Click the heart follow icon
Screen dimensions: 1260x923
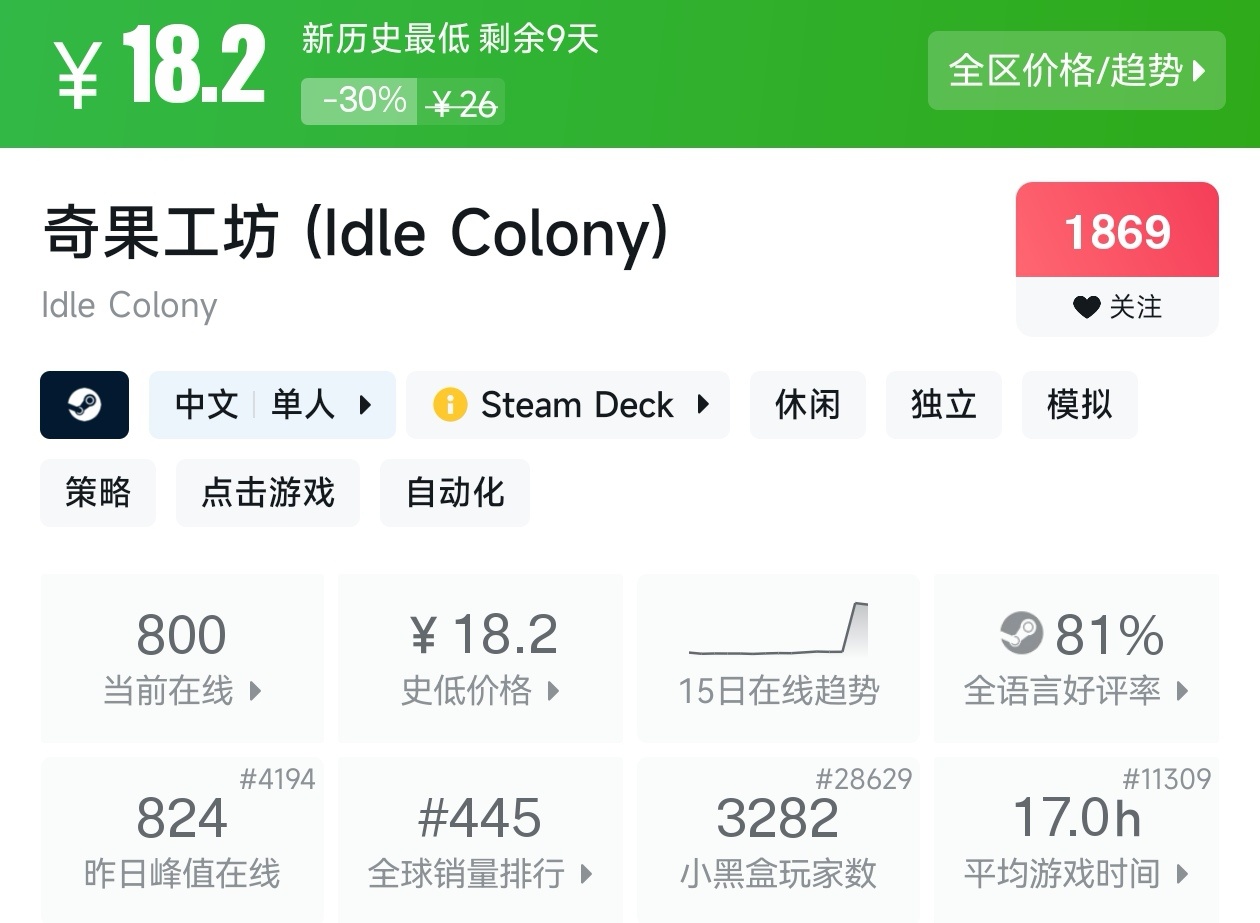tap(1086, 307)
